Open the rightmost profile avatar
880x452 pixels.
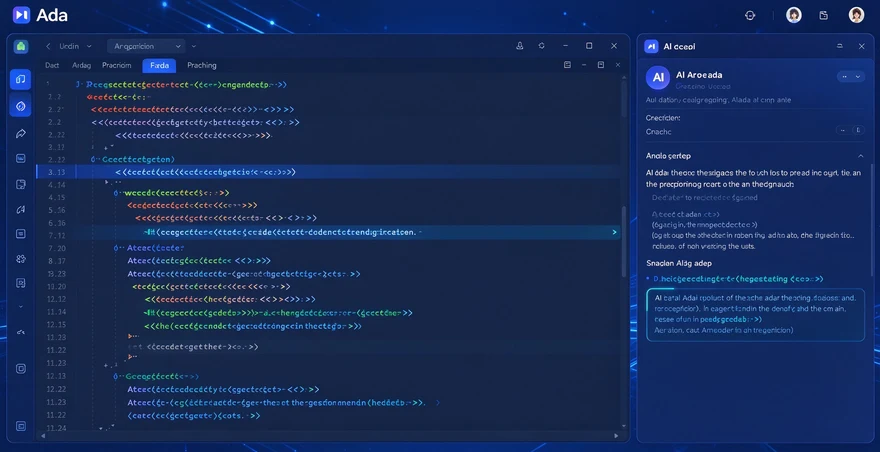pyautogui.click(x=856, y=15)
